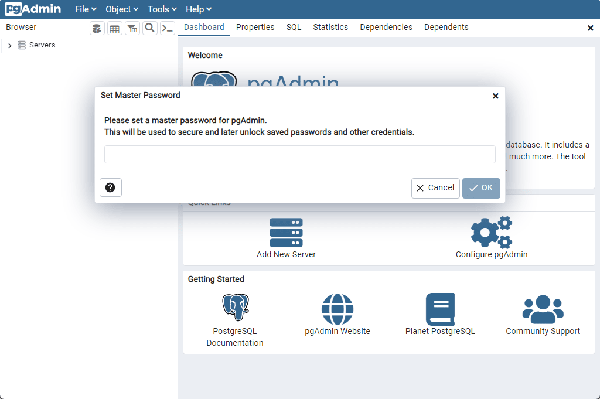Click the Add New Server link text
Viewport: 600px width, 399px height.
tap(286, 254)
